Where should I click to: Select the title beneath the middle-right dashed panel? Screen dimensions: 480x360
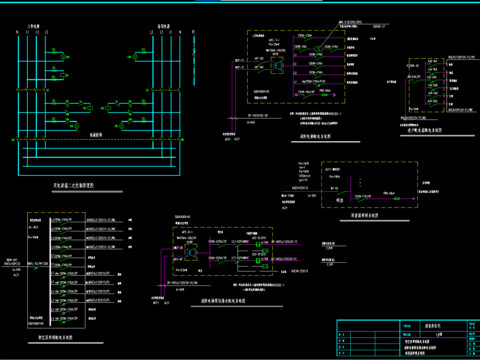365,215
